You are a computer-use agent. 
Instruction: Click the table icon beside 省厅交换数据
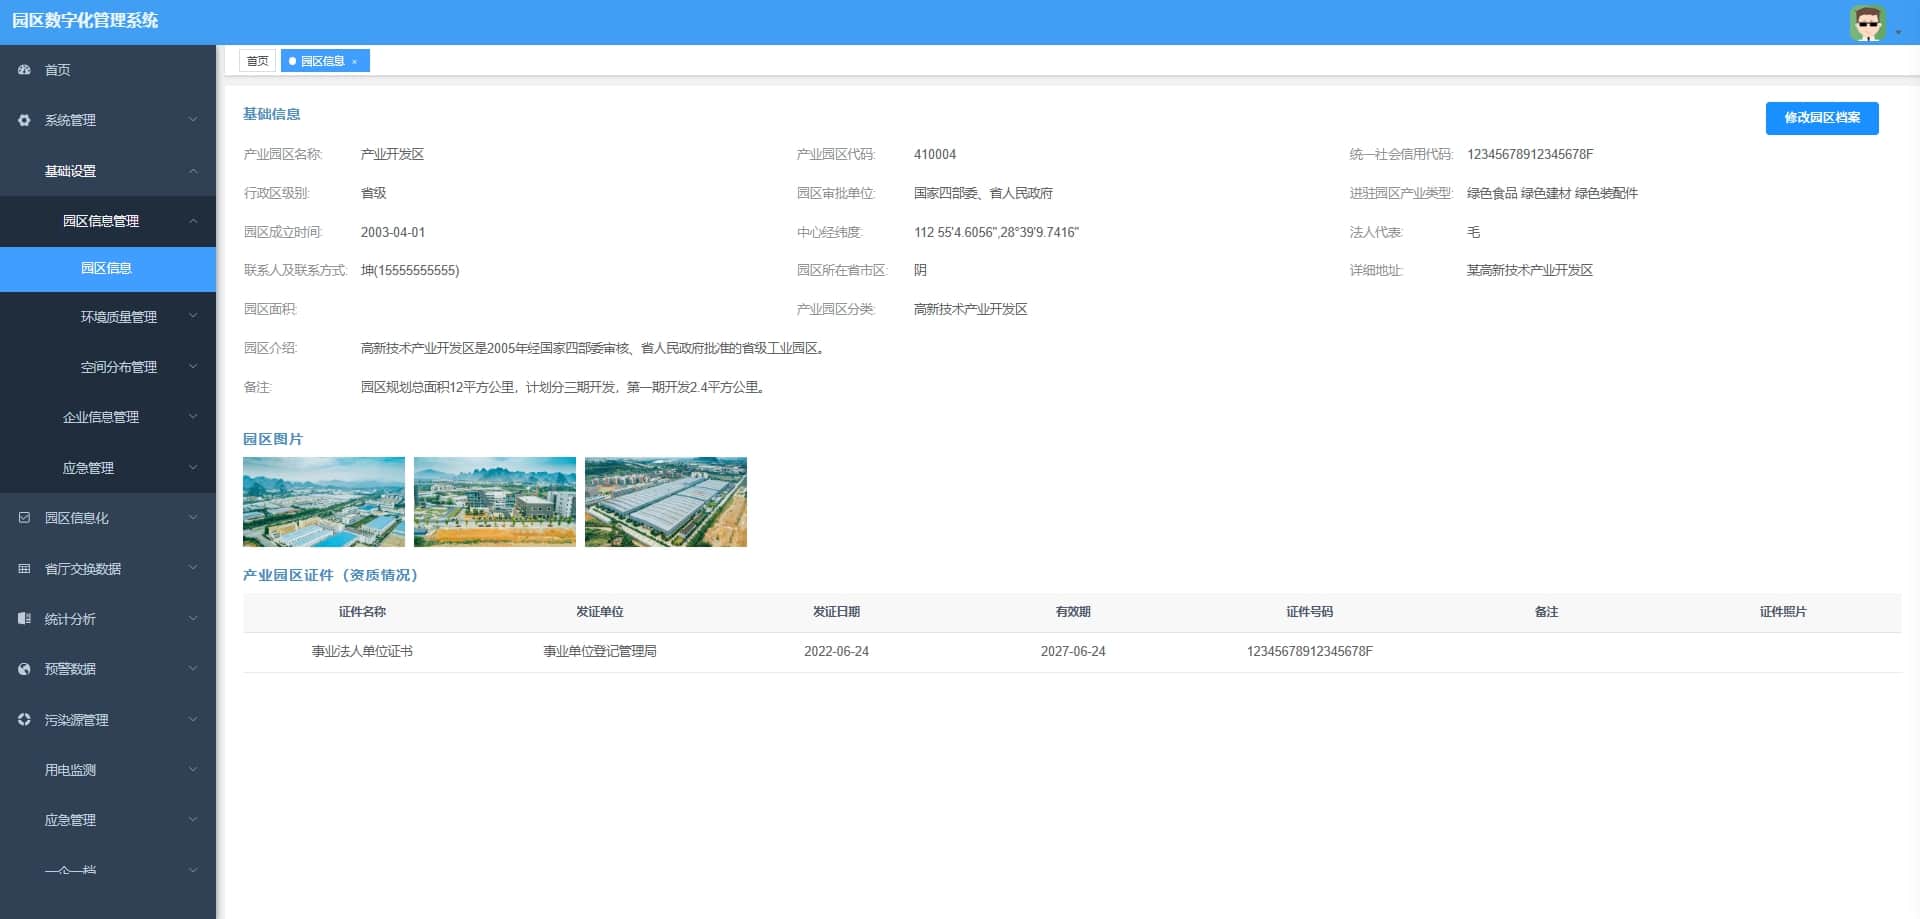pyautogui.click(x=24, y=569)
